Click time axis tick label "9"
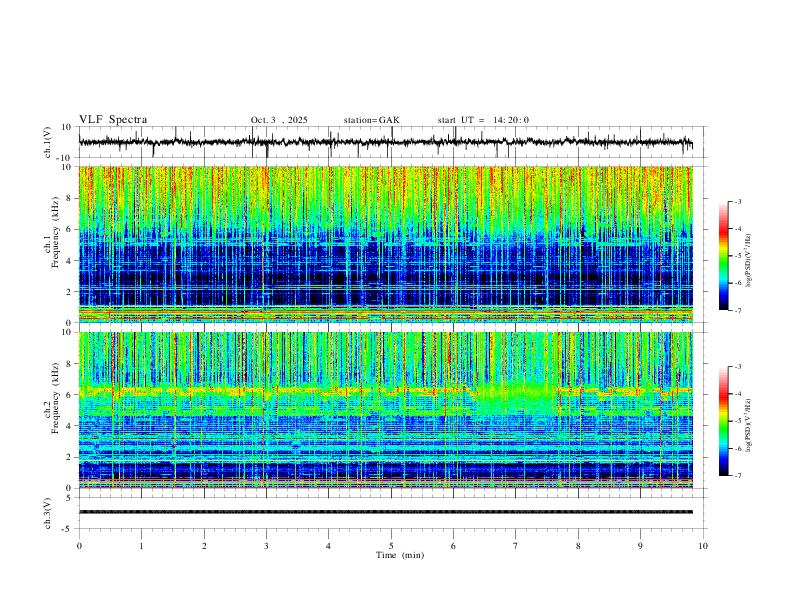This screenshot has width=792, height=612. [x=640, y=546]
